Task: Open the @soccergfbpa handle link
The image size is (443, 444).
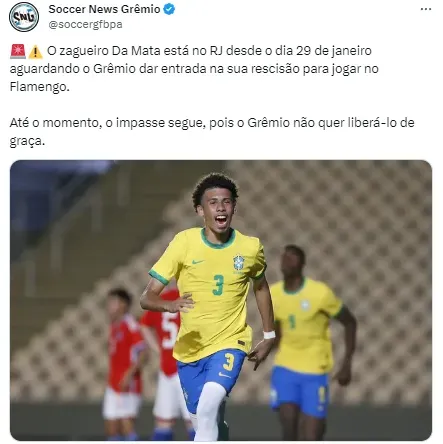Action: tap(85, 24)
